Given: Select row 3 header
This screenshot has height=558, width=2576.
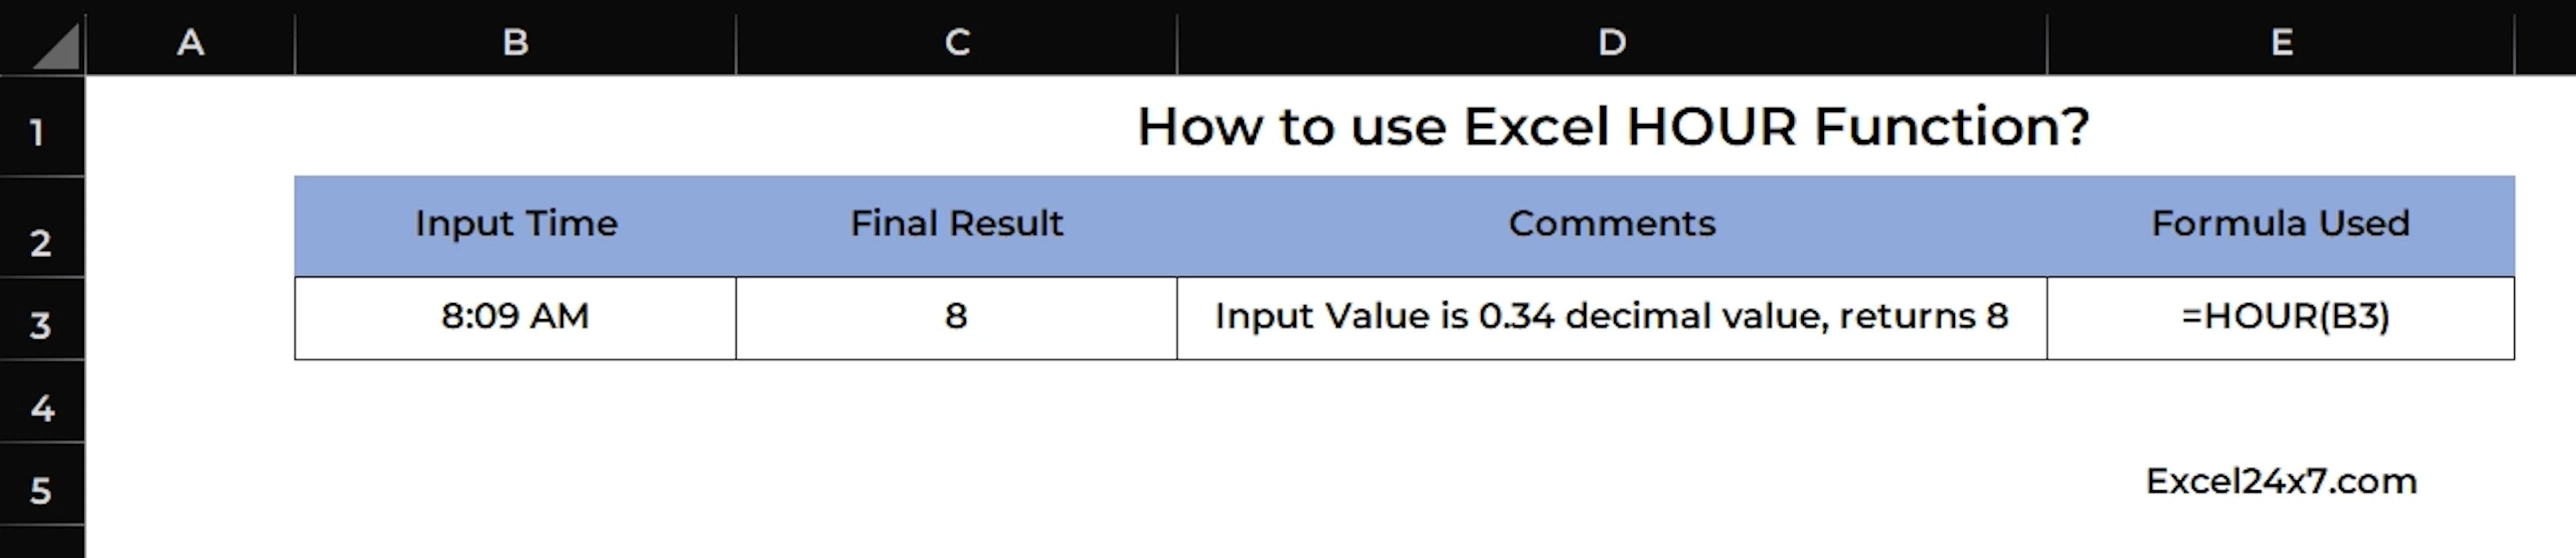Looking at the screenshot, I should coord(40,325).
